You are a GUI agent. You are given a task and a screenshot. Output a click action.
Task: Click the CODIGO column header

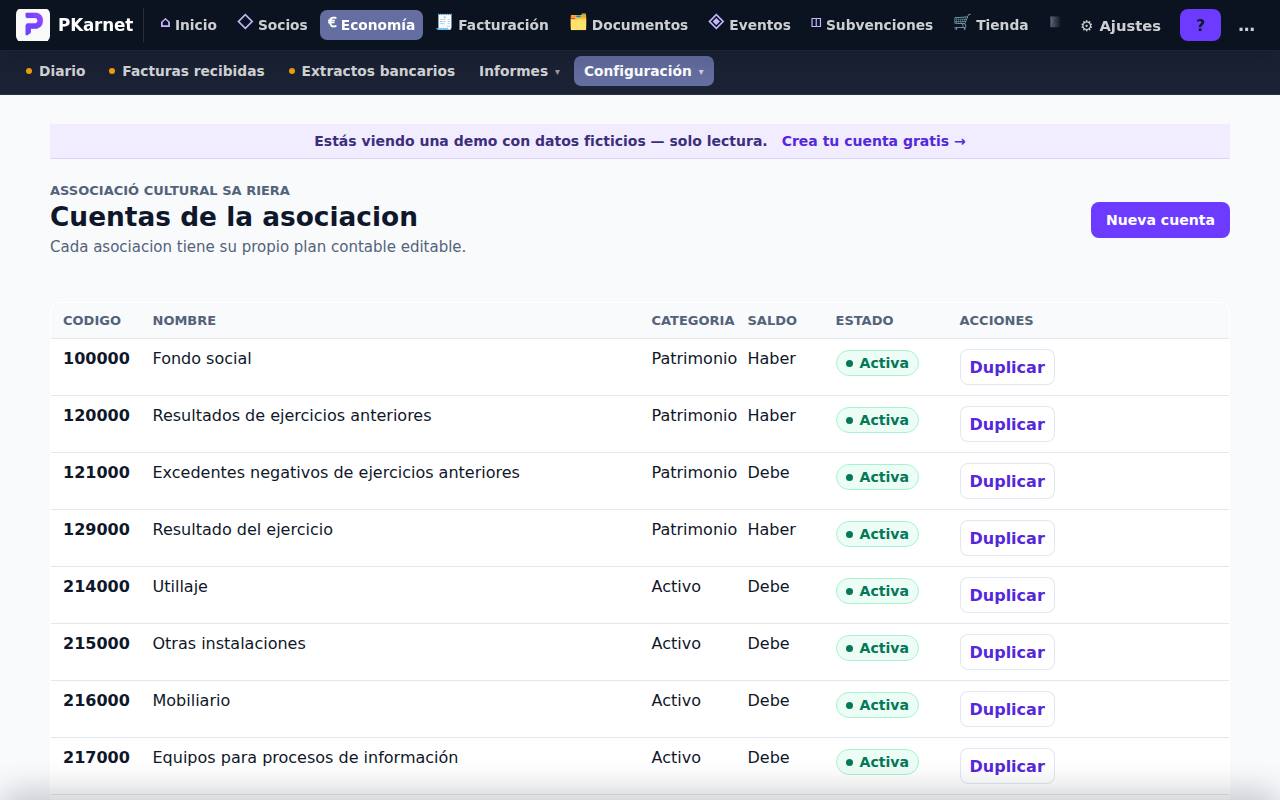(92, 321)
